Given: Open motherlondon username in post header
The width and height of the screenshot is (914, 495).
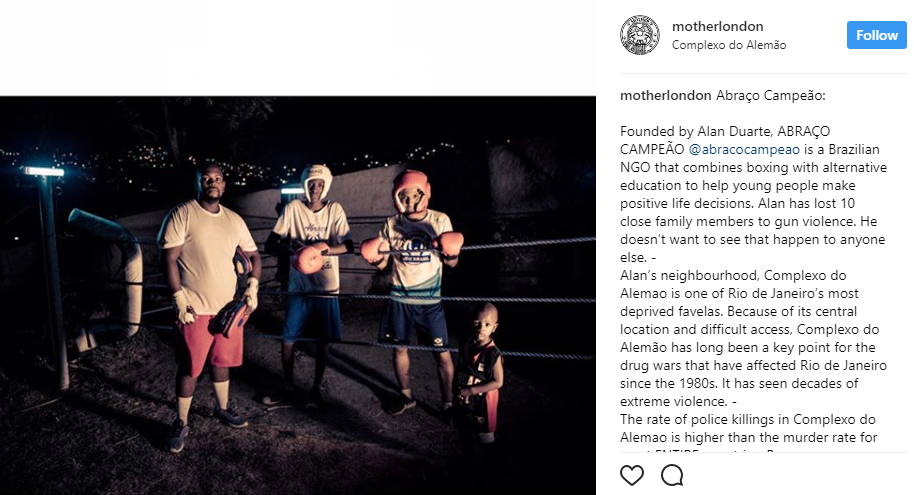Looking at the screenshot, I should coord(718,26).
